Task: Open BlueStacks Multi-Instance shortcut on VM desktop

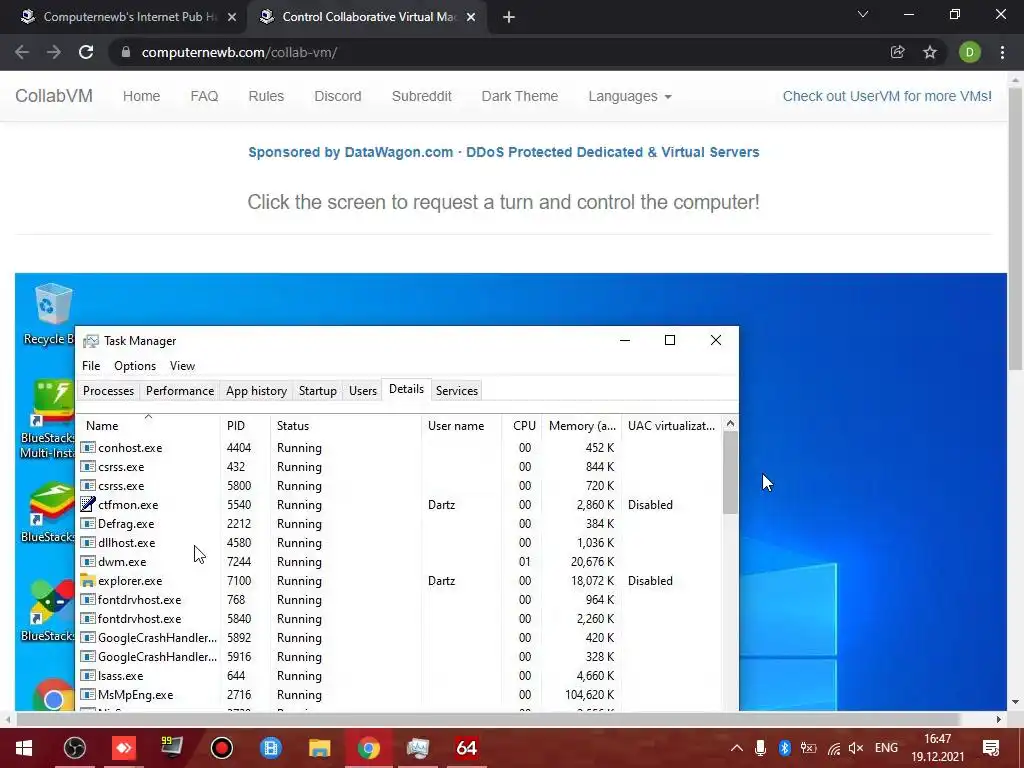Action: [x=50, y=419]
